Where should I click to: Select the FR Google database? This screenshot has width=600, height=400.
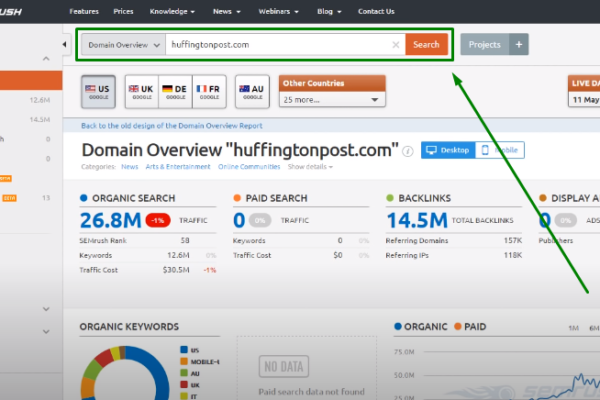[x=209, y=91]
